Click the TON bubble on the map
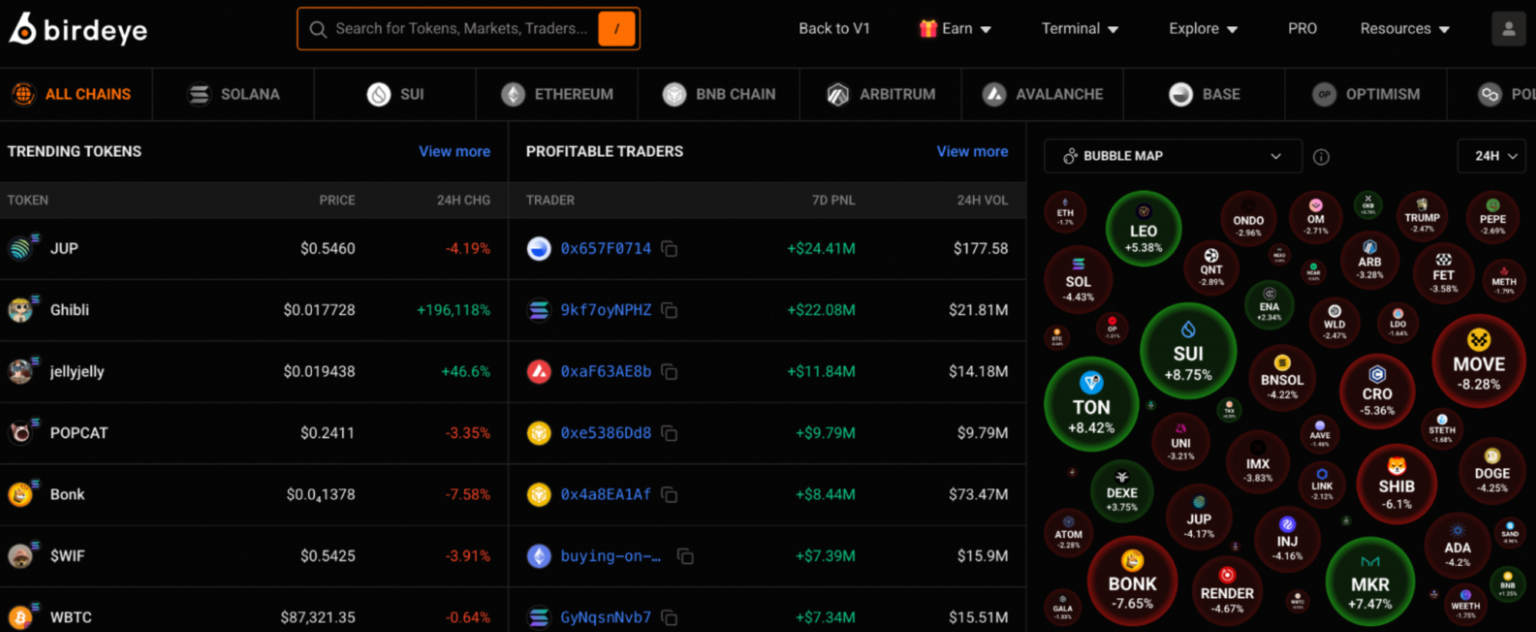1536x632 pixels. point(1091,404)
